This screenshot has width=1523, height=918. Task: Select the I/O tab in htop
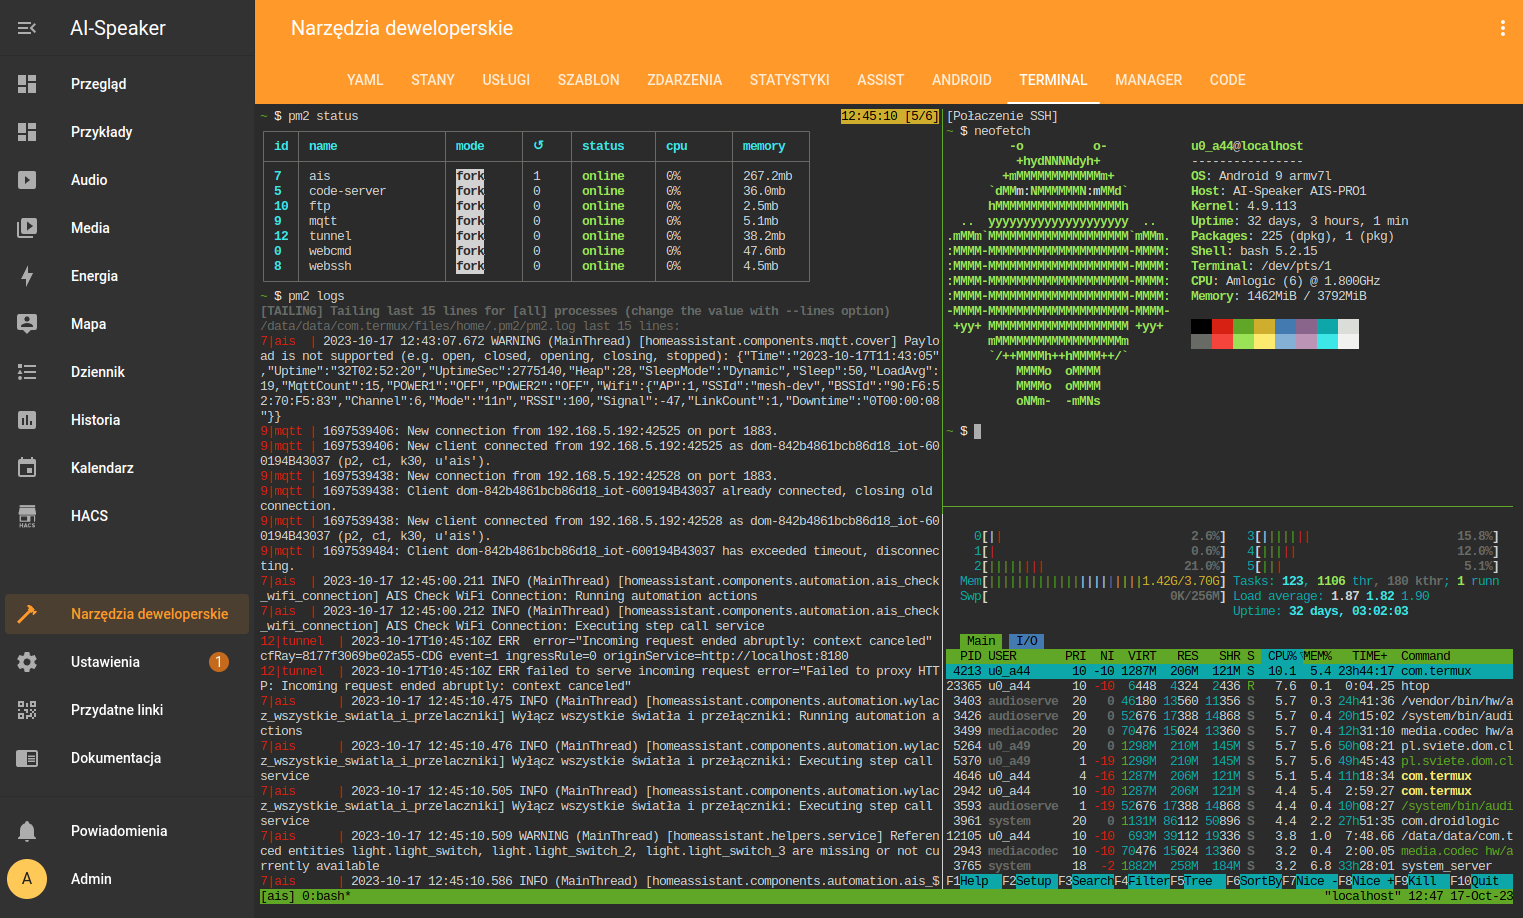pyautogui.click(x=1026, y=641)
